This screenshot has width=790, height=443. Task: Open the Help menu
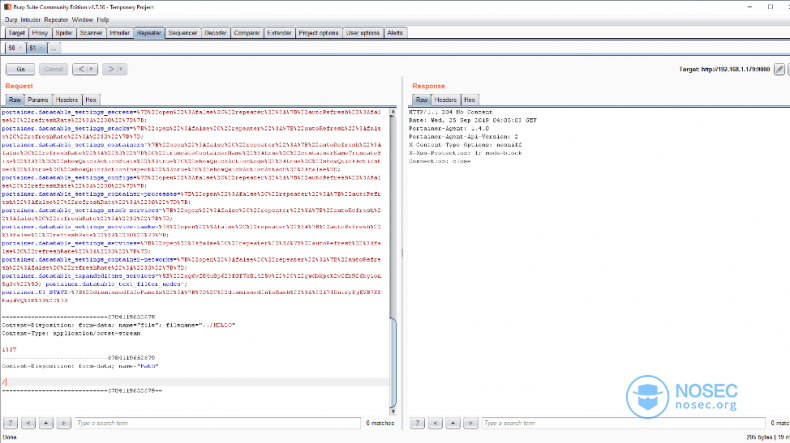click(x=103, y=20)
